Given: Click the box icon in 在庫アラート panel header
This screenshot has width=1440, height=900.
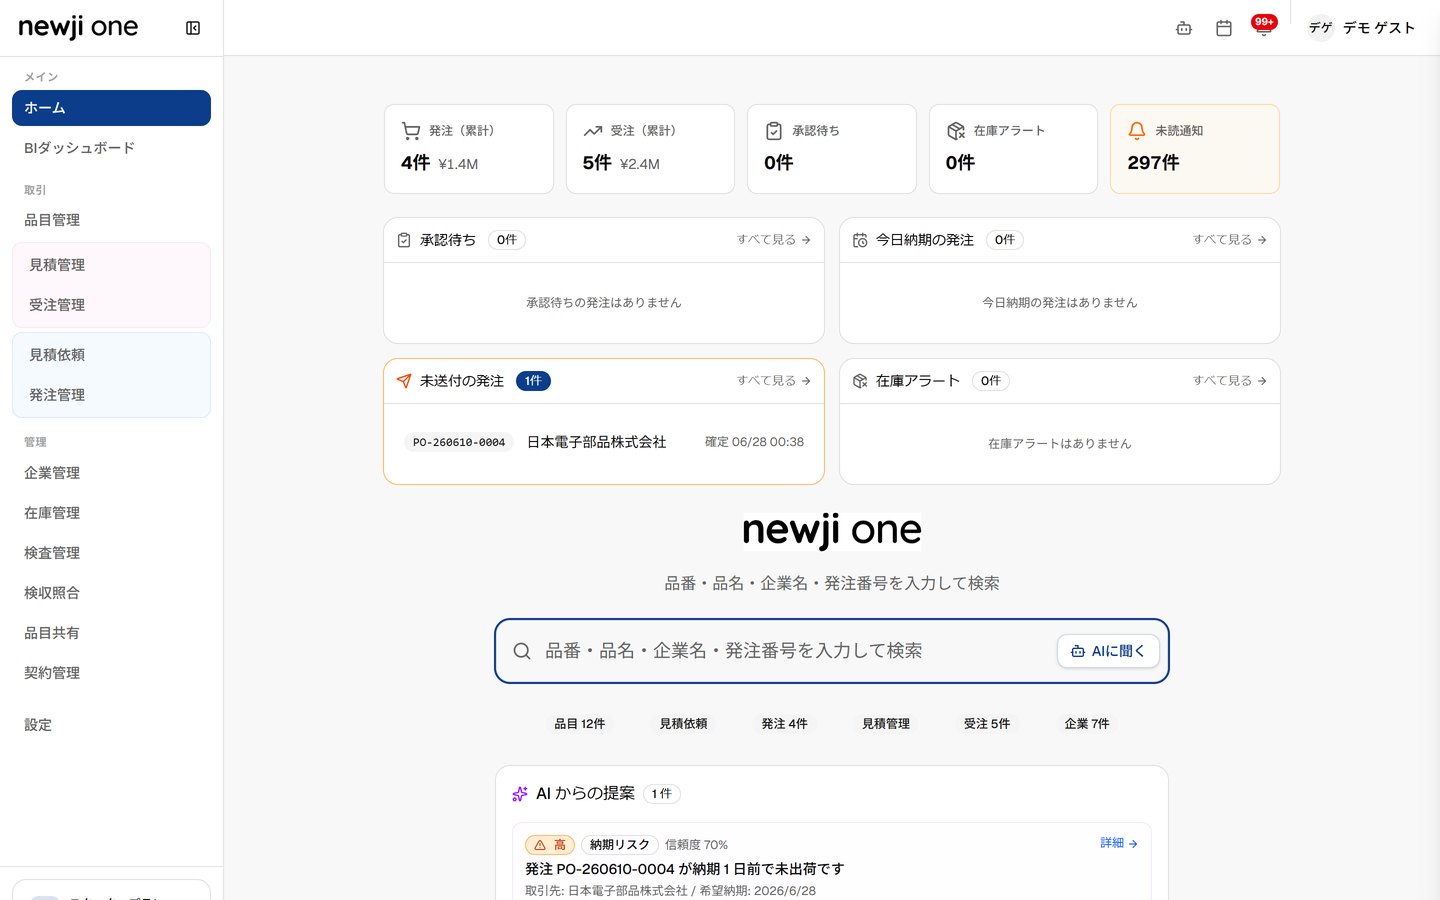Looking at the screenshot, I should (860, 381).
